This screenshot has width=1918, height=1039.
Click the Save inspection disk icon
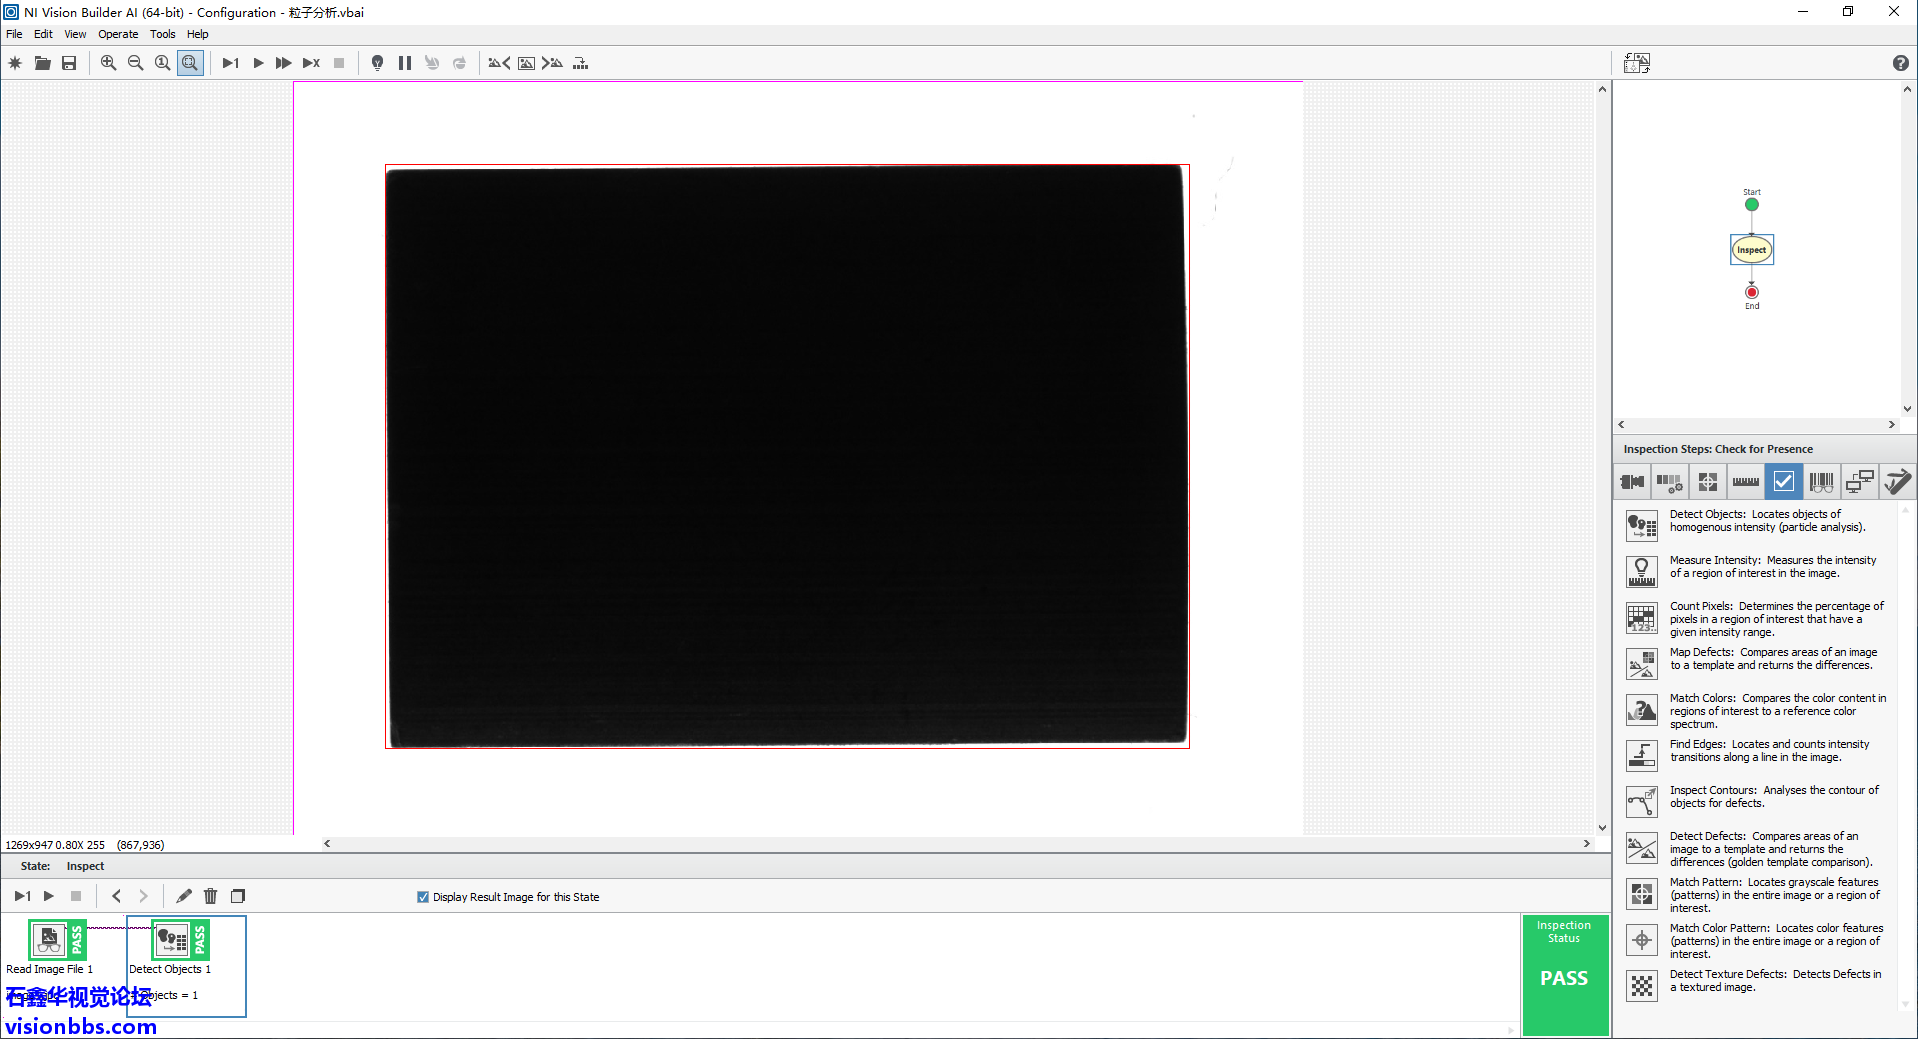[69, 63]
